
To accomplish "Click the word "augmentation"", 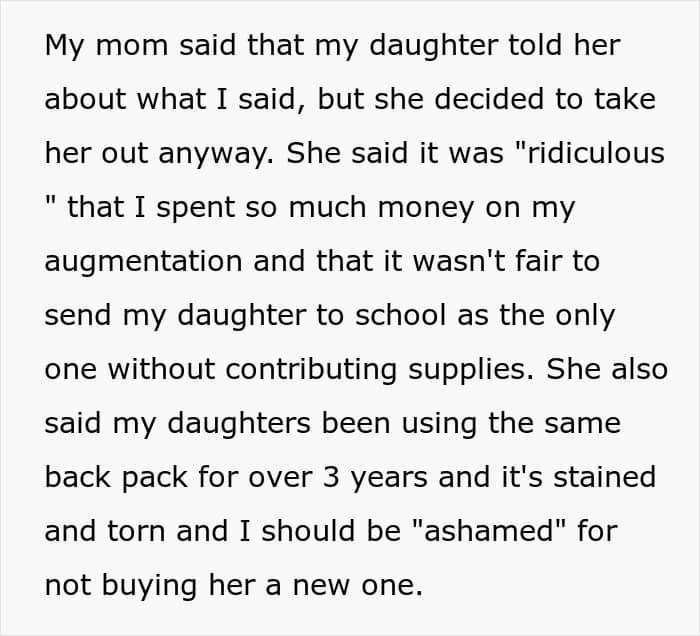I will [143, 262].
